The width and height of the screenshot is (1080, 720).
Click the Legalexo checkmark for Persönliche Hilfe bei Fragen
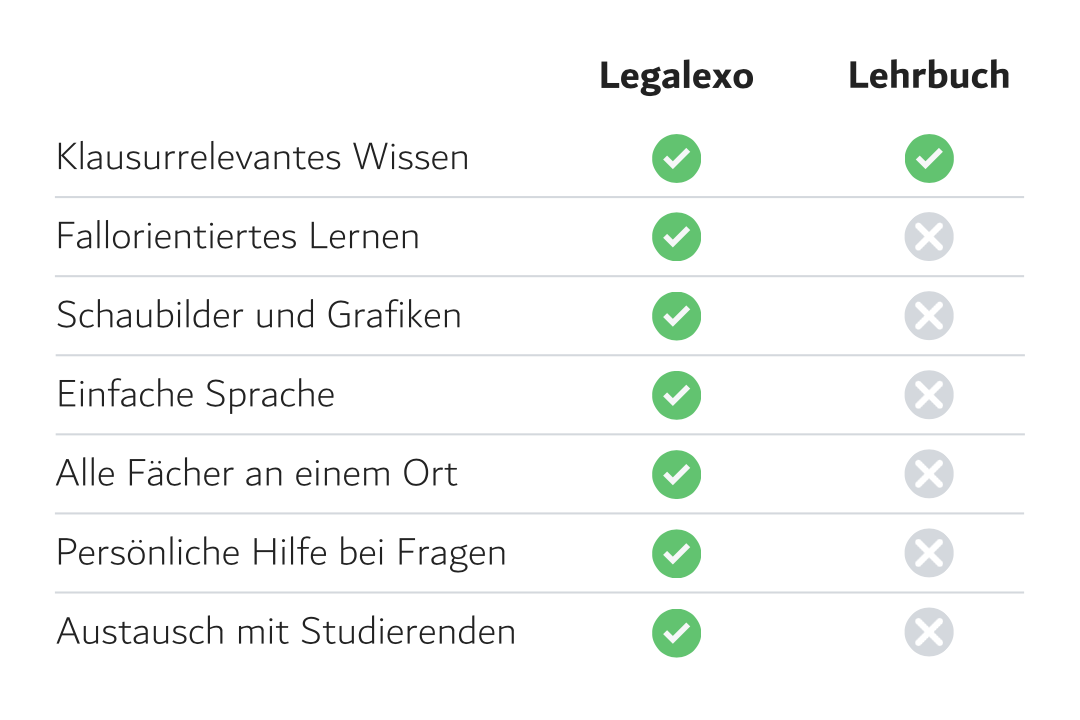[676, 554]
